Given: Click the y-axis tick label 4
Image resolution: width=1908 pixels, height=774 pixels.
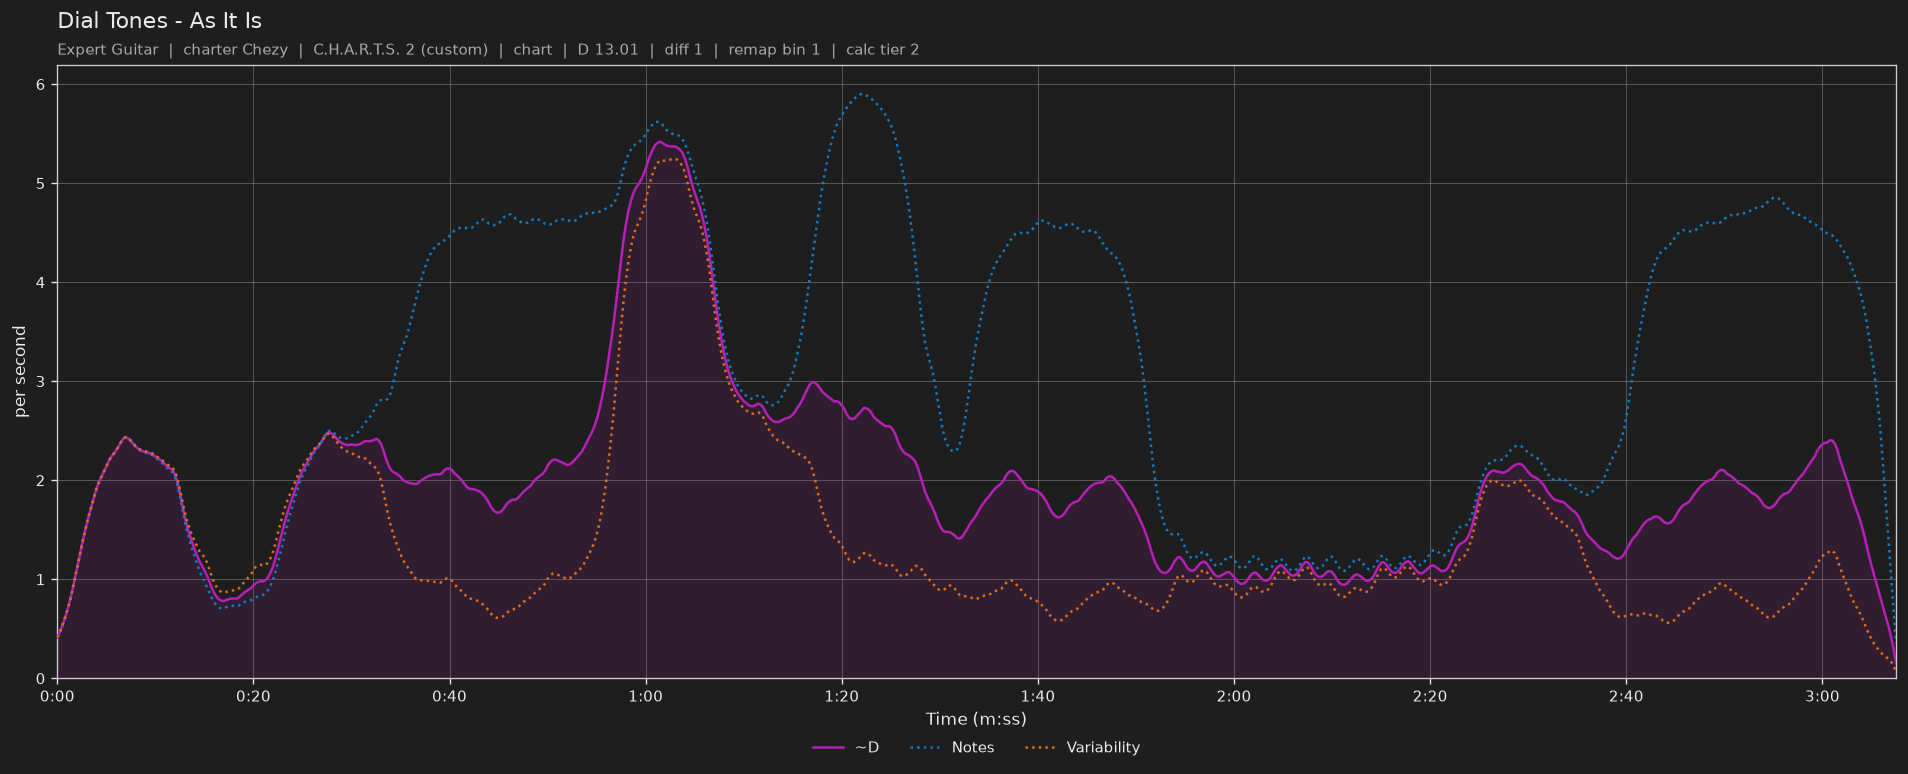Looking at the screenshot, I should [x=41, y=283].
